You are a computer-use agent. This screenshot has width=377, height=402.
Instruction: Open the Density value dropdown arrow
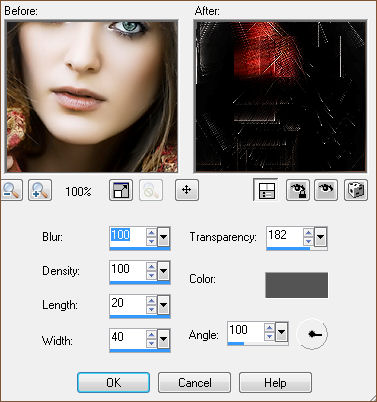point(163,271)
